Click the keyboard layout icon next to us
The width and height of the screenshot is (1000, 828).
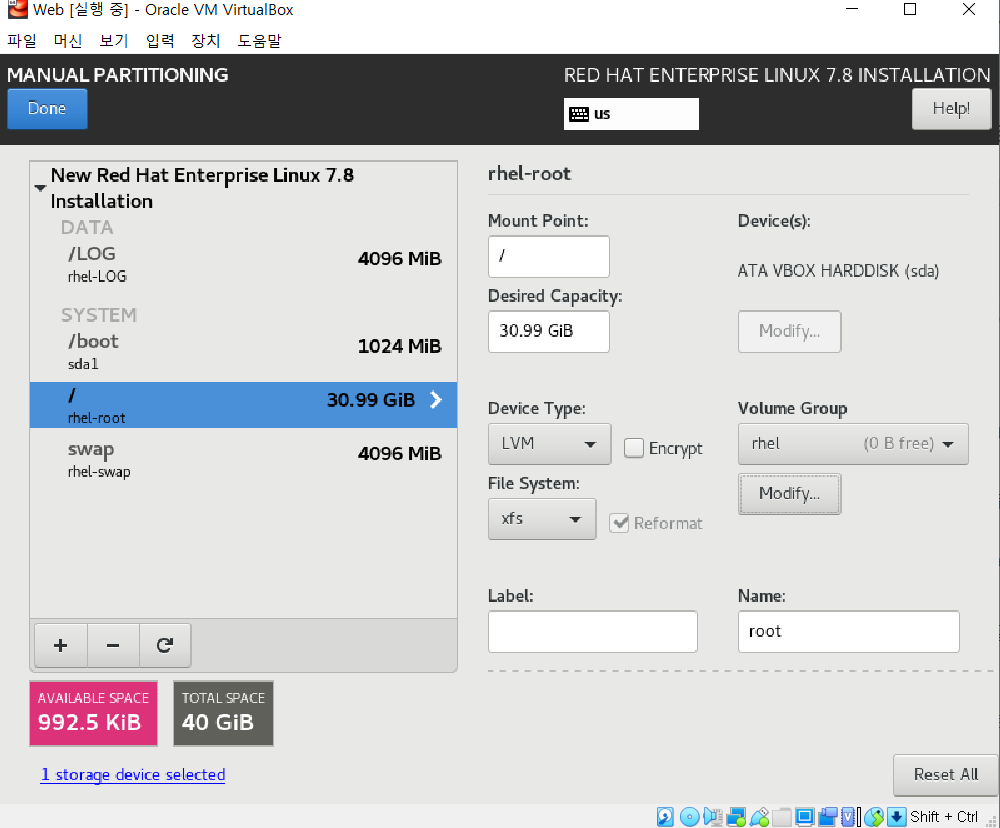578,114
